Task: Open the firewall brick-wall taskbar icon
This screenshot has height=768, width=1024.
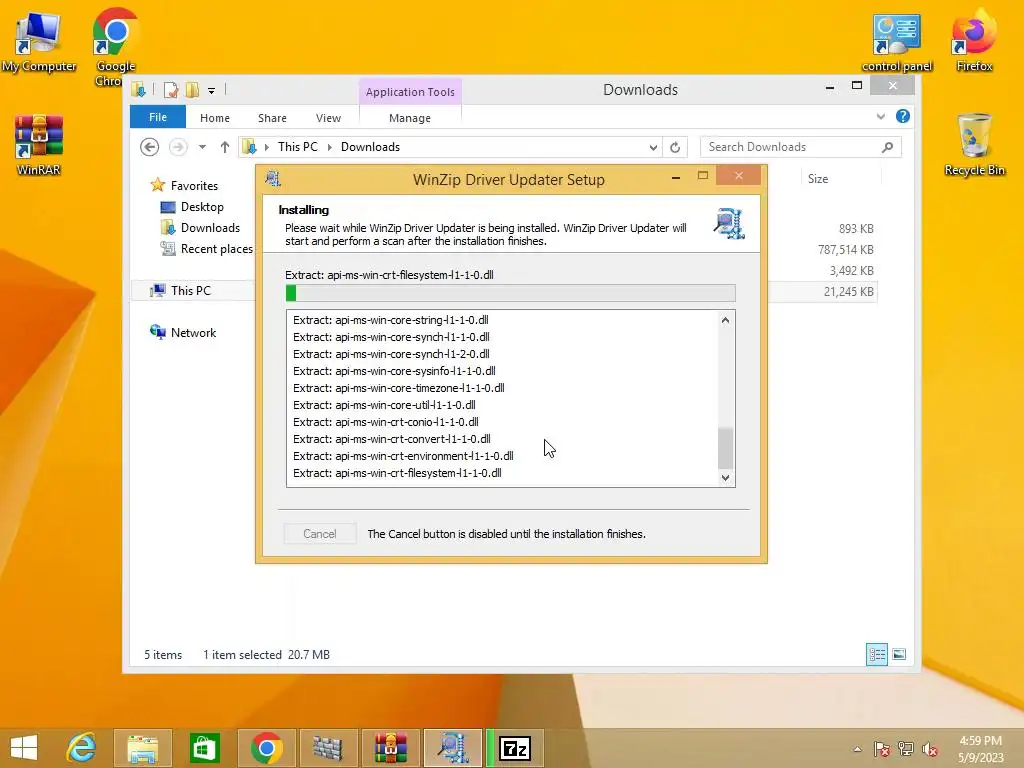Action: 327,748
